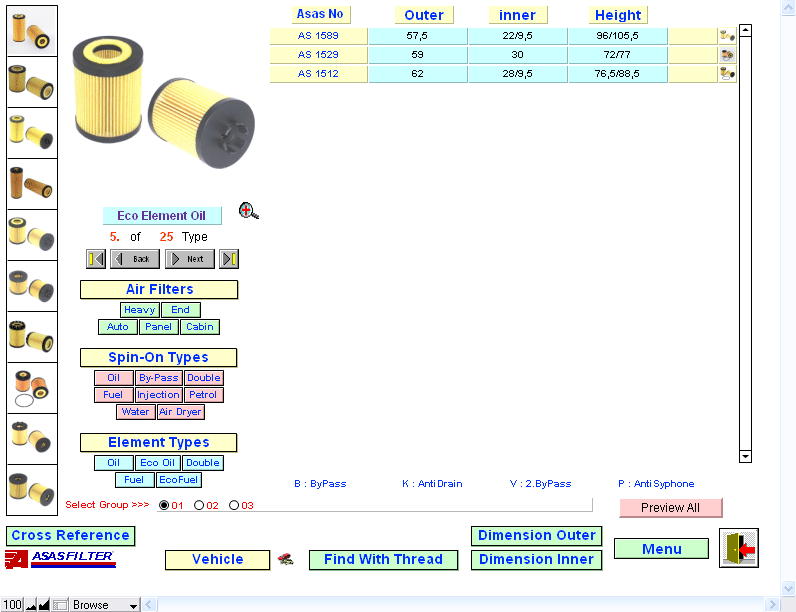
Task: Click the Preview All button
Action: tap(670, 507)
